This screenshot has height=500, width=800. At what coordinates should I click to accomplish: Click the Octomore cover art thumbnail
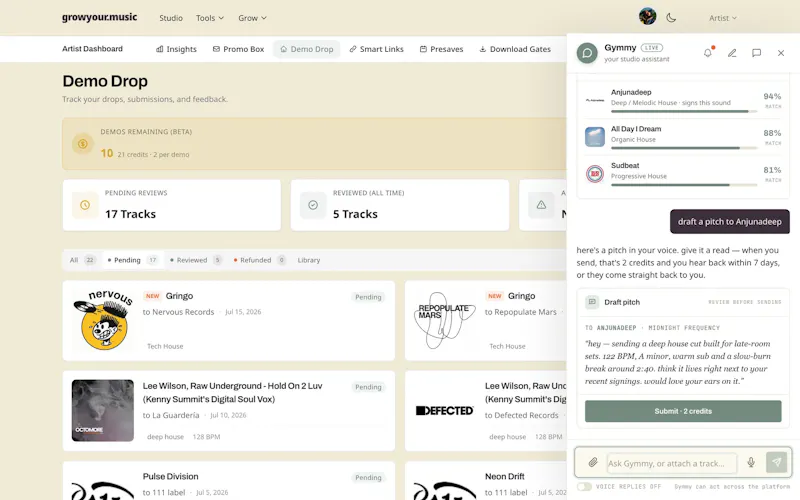(x=103, y=410)
